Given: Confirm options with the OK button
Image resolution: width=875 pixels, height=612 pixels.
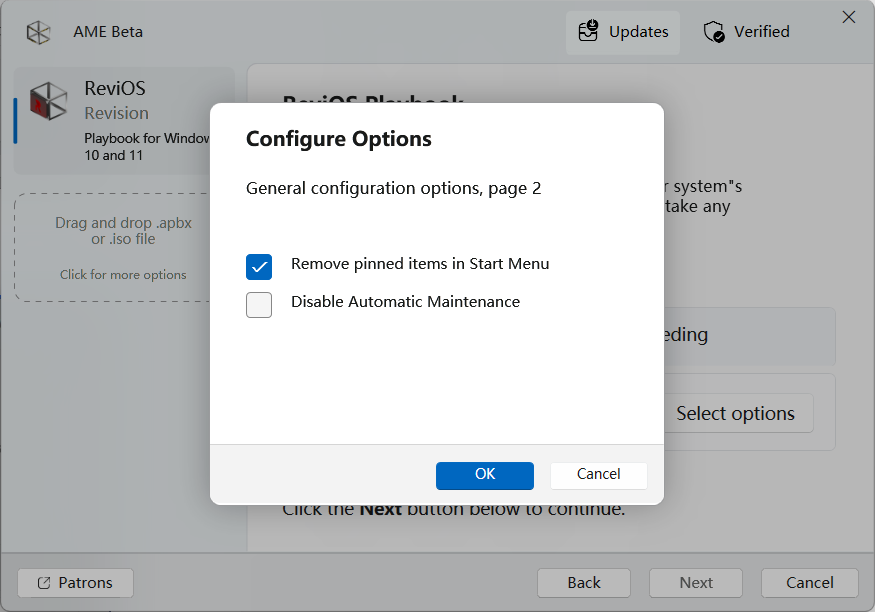Looking at the screenshot, I should tap(485, 475).
